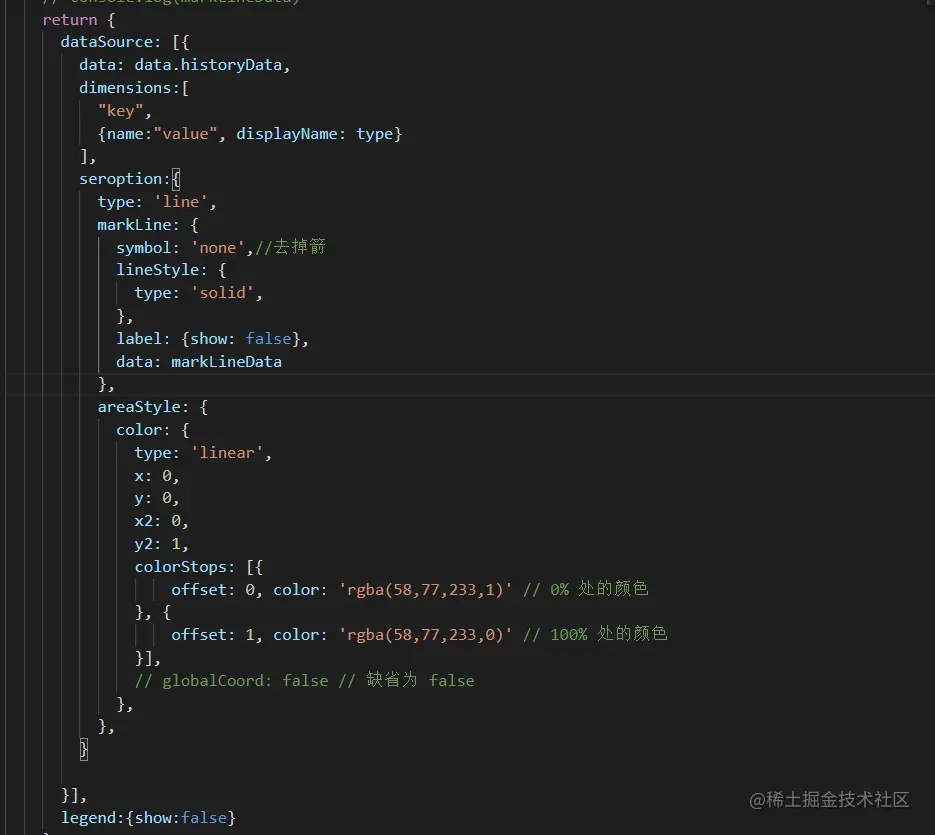Place cursor at 'seroption:{' line
The width and height of the screenshot is (935, 835).
click(129, 179)
